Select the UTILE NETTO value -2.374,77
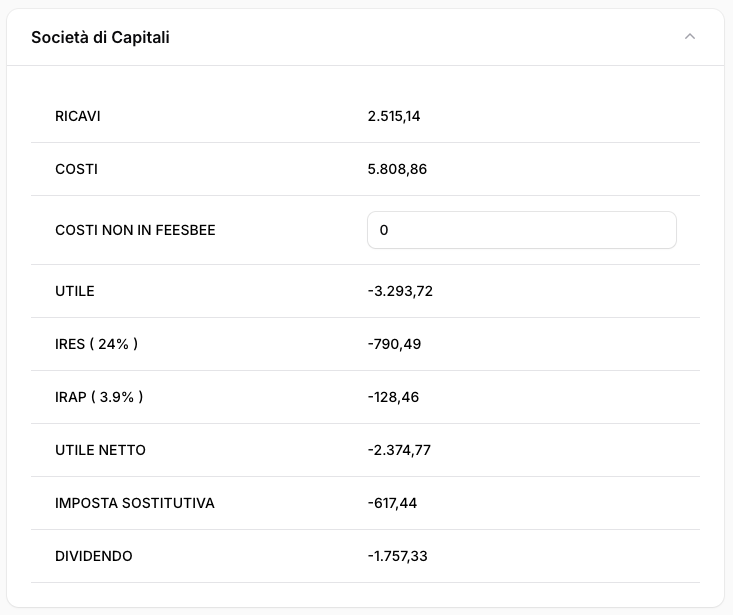 [x=399, y=450]
